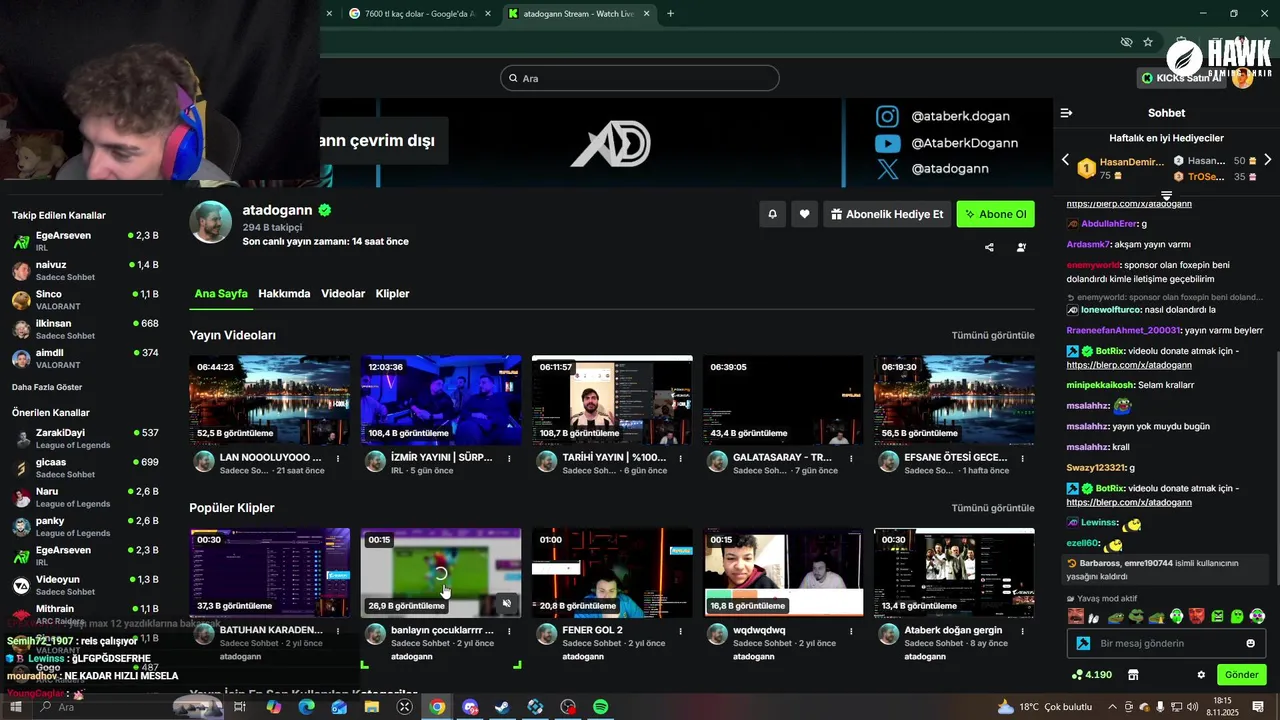Expand Daha Fazla Göster in followed channels
1280x720 pixels.
tap(47, 387)
